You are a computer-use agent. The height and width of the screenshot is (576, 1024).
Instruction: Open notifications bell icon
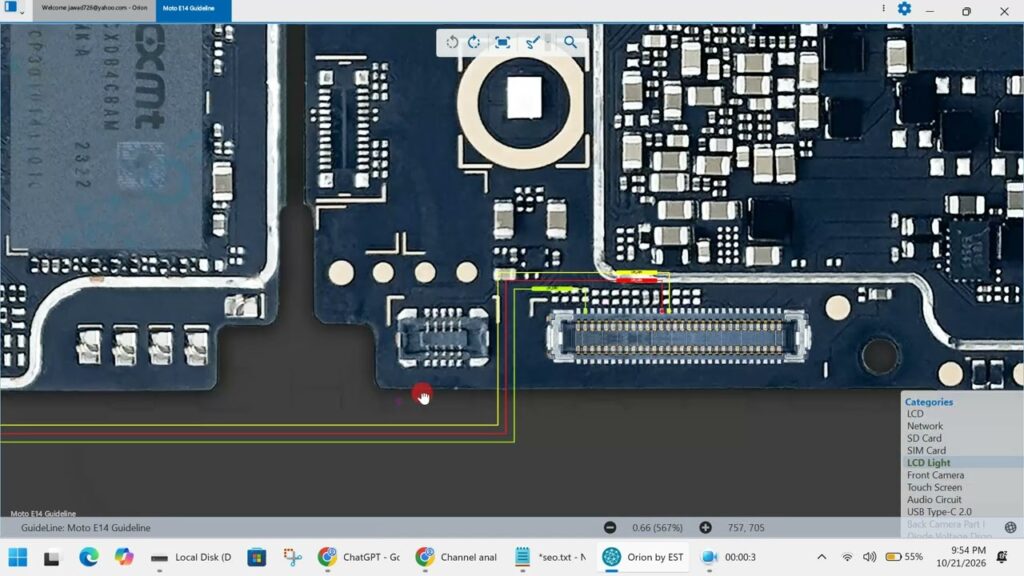click(1002, 557)
